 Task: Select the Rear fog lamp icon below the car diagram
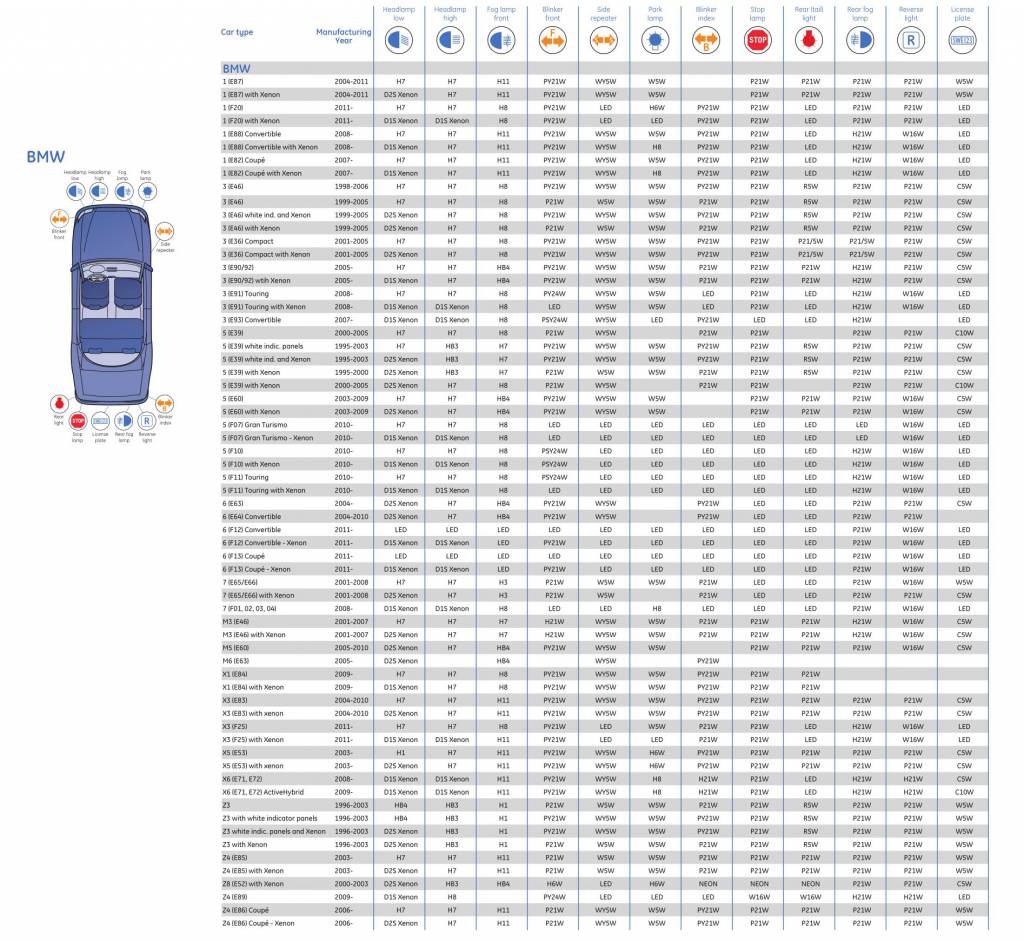[123, 421]
